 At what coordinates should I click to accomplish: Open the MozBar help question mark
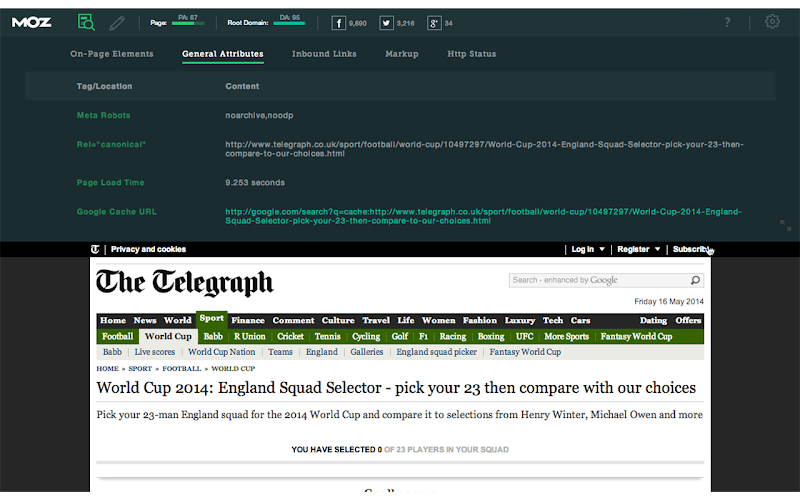728,22
